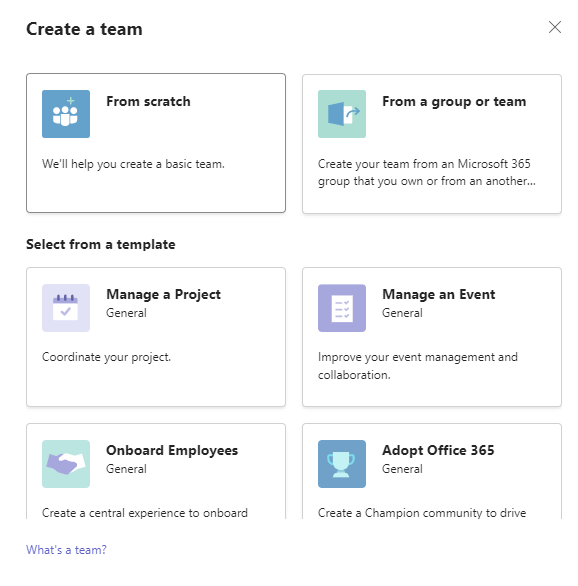Close the Create a team dialog
The width and height of the screenshot is (578, 586).
pyautogui.click(x=555, y=27)
